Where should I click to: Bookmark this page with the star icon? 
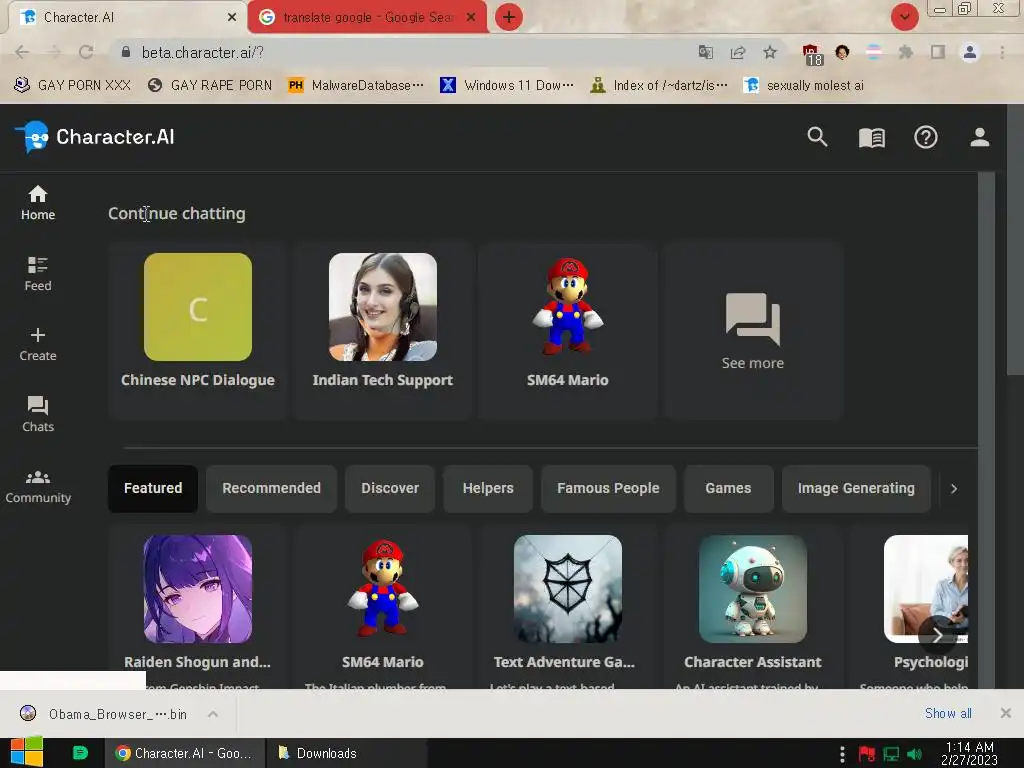coord(770,52)
